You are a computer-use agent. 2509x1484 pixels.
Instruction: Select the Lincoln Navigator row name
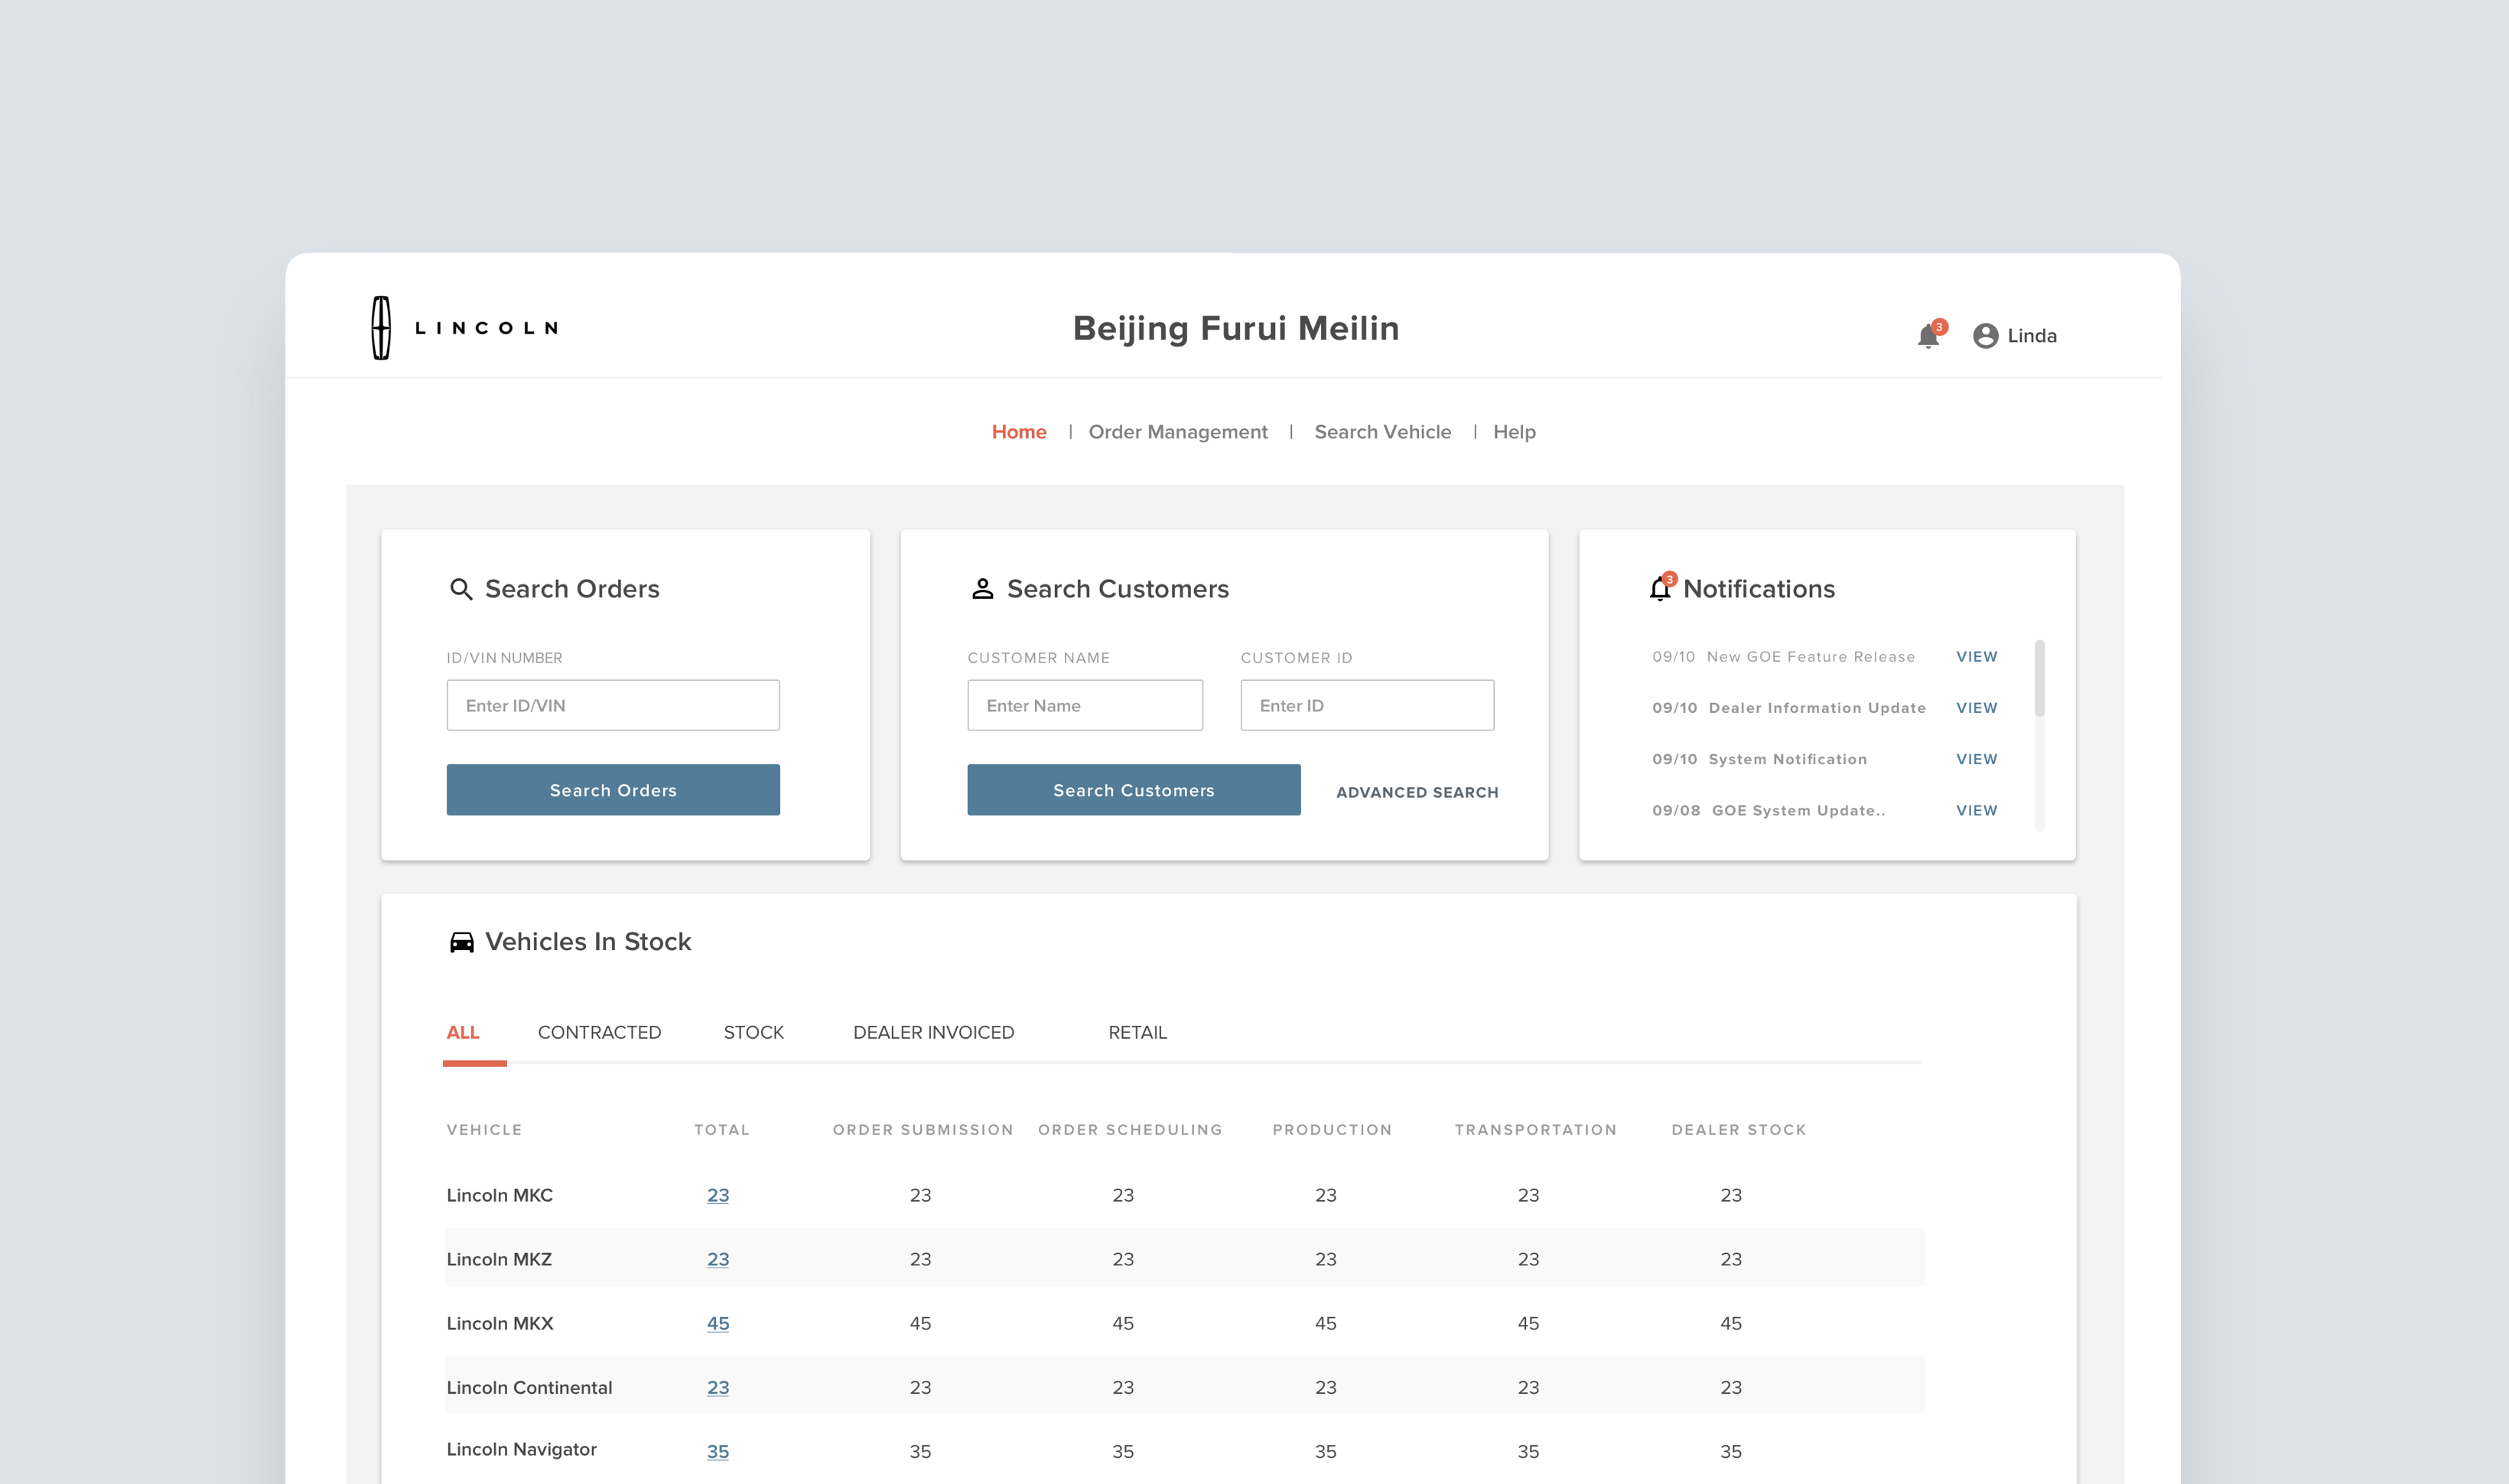point(521,1449)
